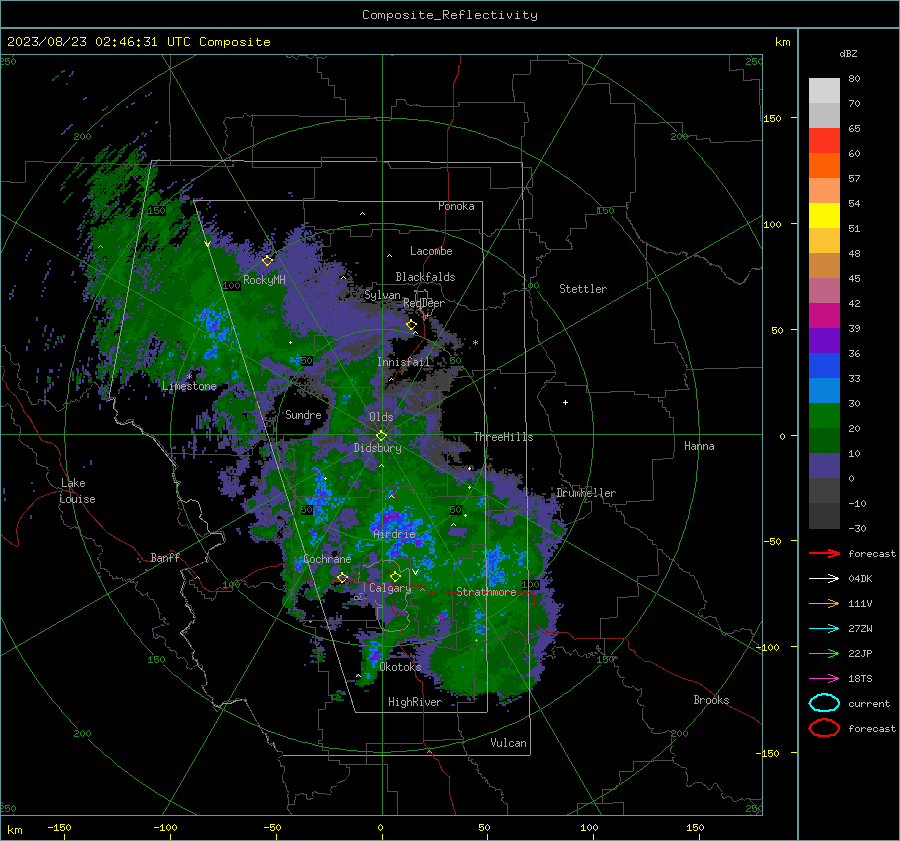Screen dimensions: 900x841
Task: Click the Didsbury label
Action: pyautogui.click(x=377, y=448)
